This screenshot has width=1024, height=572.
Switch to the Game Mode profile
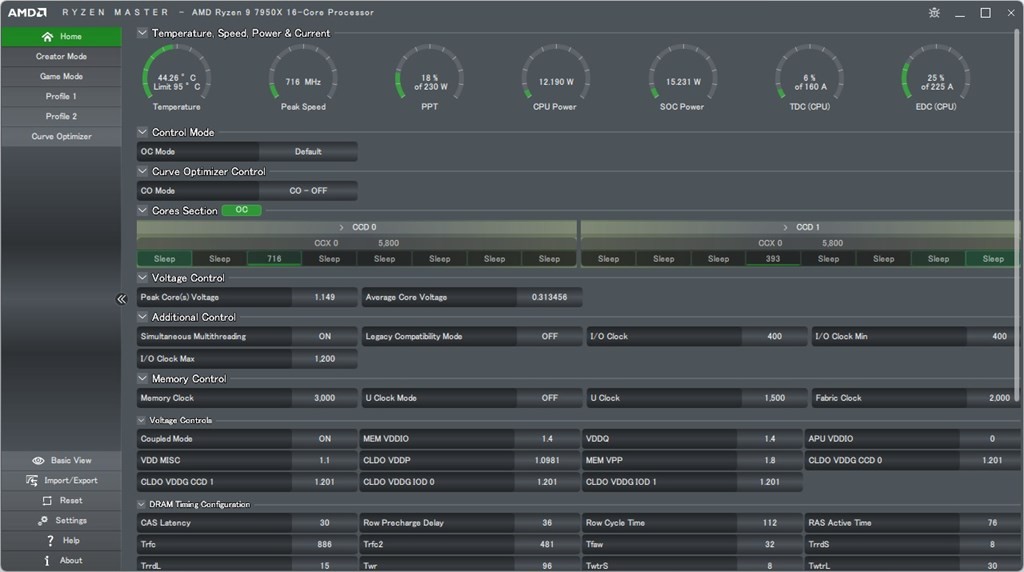pos(61,77)
